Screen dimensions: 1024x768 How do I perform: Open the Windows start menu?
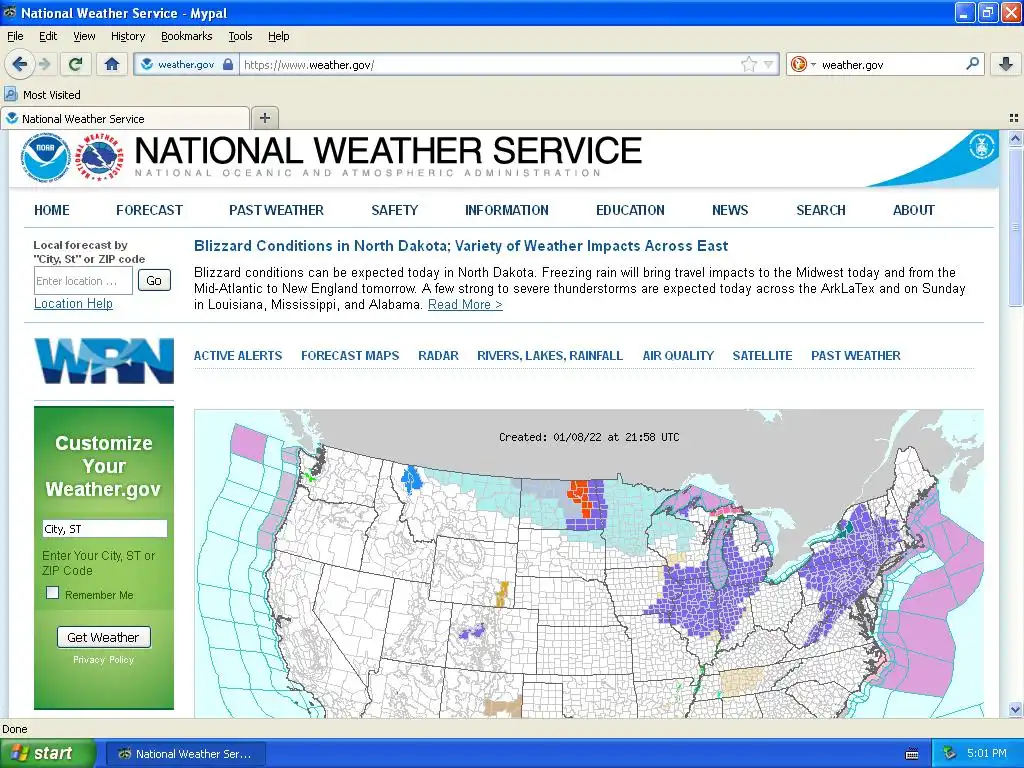tap(48, 753)
